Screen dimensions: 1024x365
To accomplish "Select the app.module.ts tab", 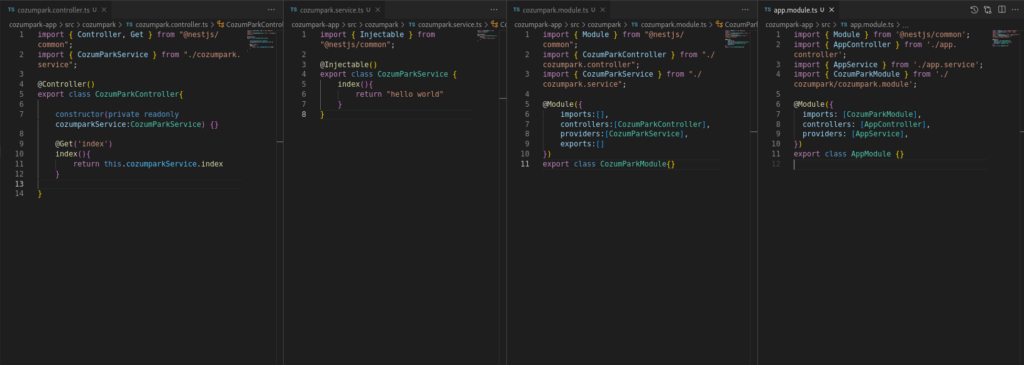I will point(799,10).
